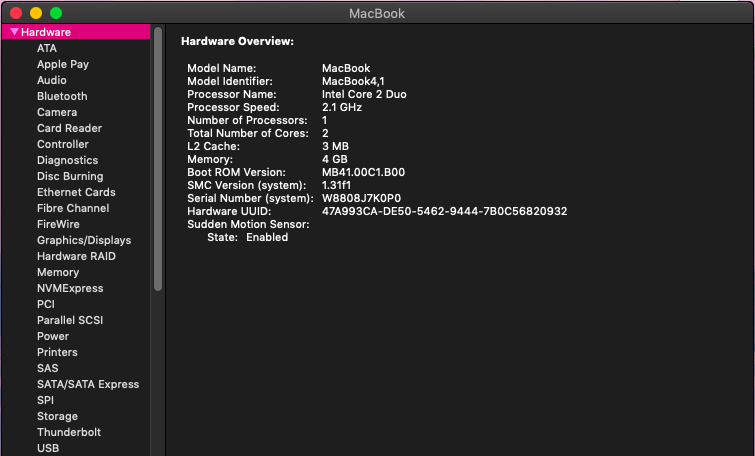Minimize window using the yellow button

[36, 13]
